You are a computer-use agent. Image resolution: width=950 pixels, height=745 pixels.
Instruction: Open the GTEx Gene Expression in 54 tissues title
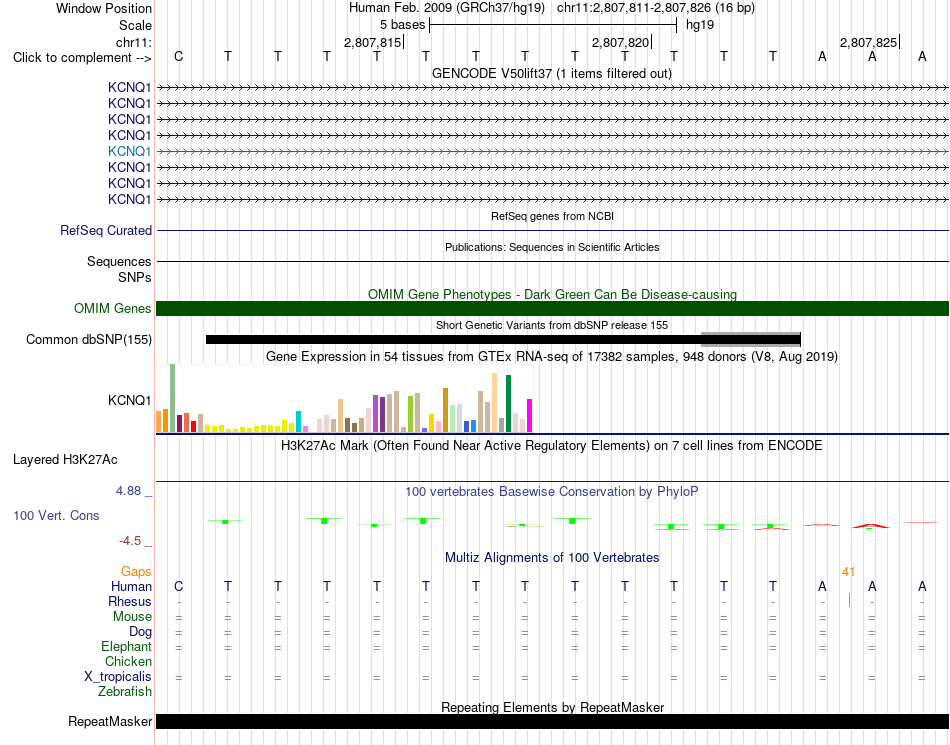click(x=552, y=356)
